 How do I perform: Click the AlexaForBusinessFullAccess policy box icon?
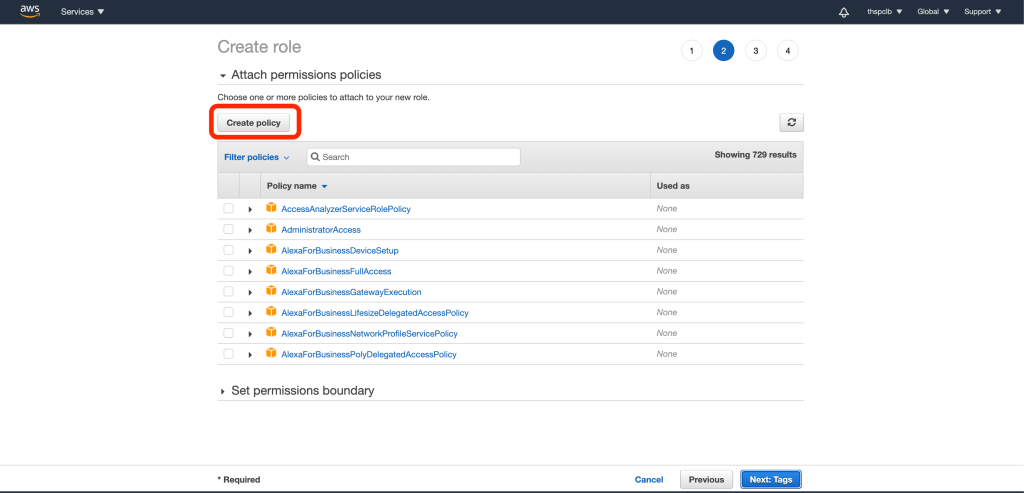(271, 271)
